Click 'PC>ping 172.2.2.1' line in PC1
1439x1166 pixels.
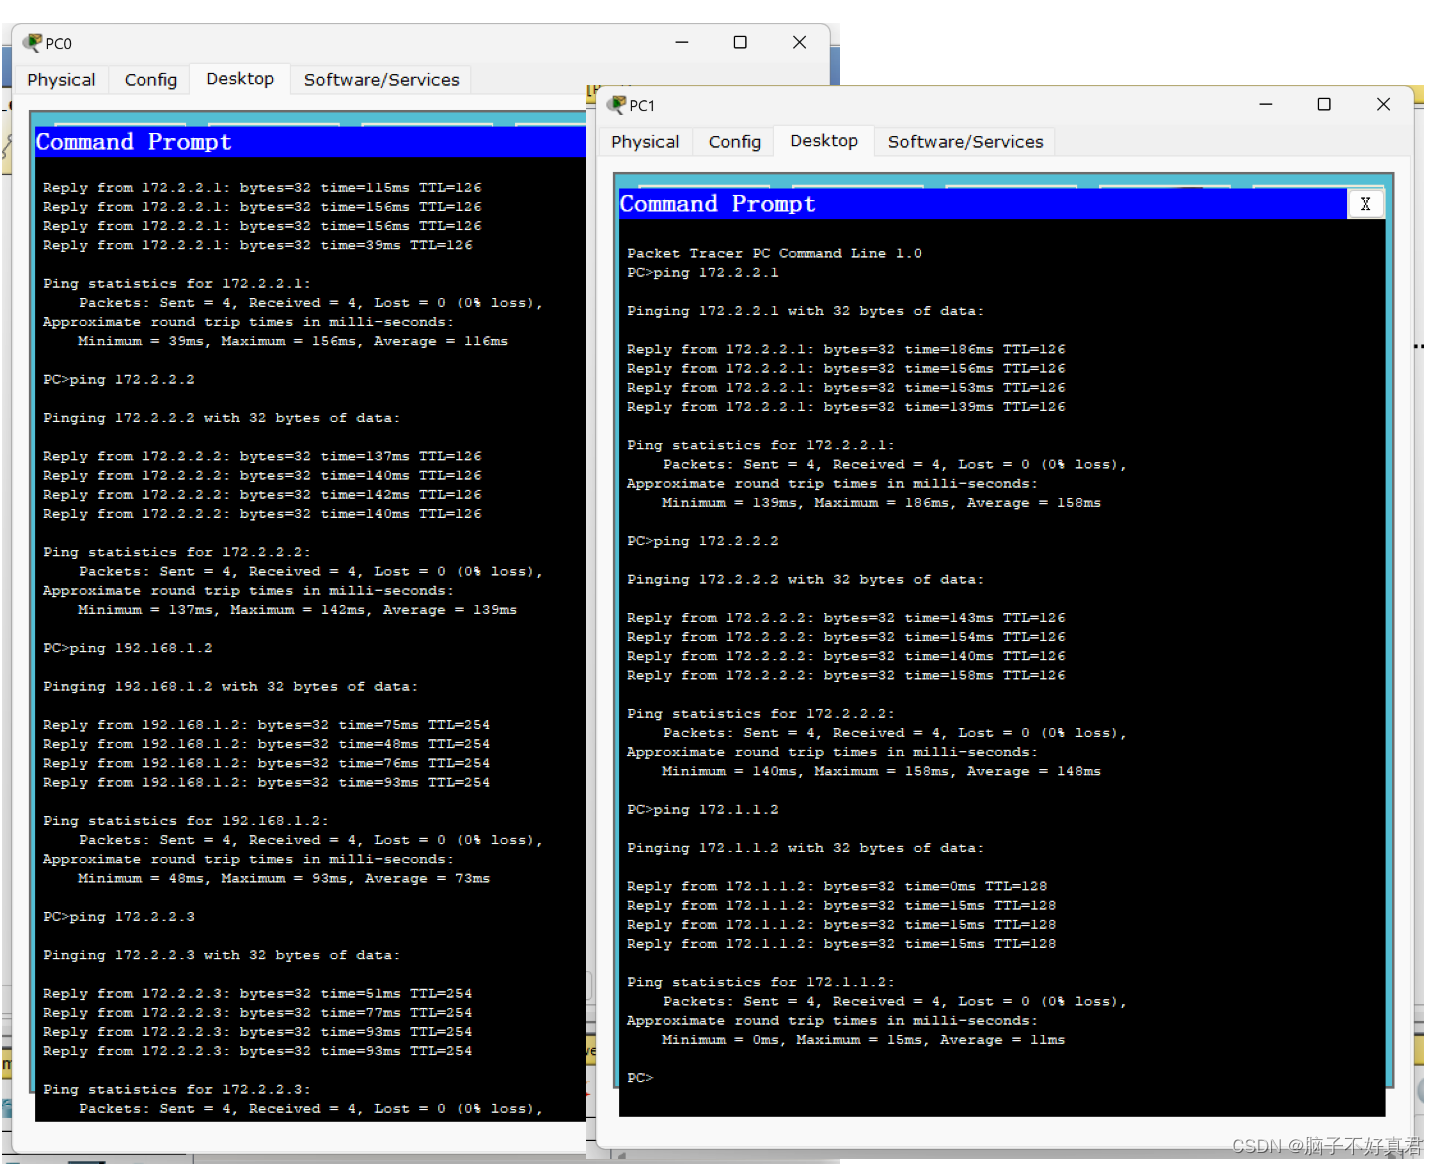702,273
